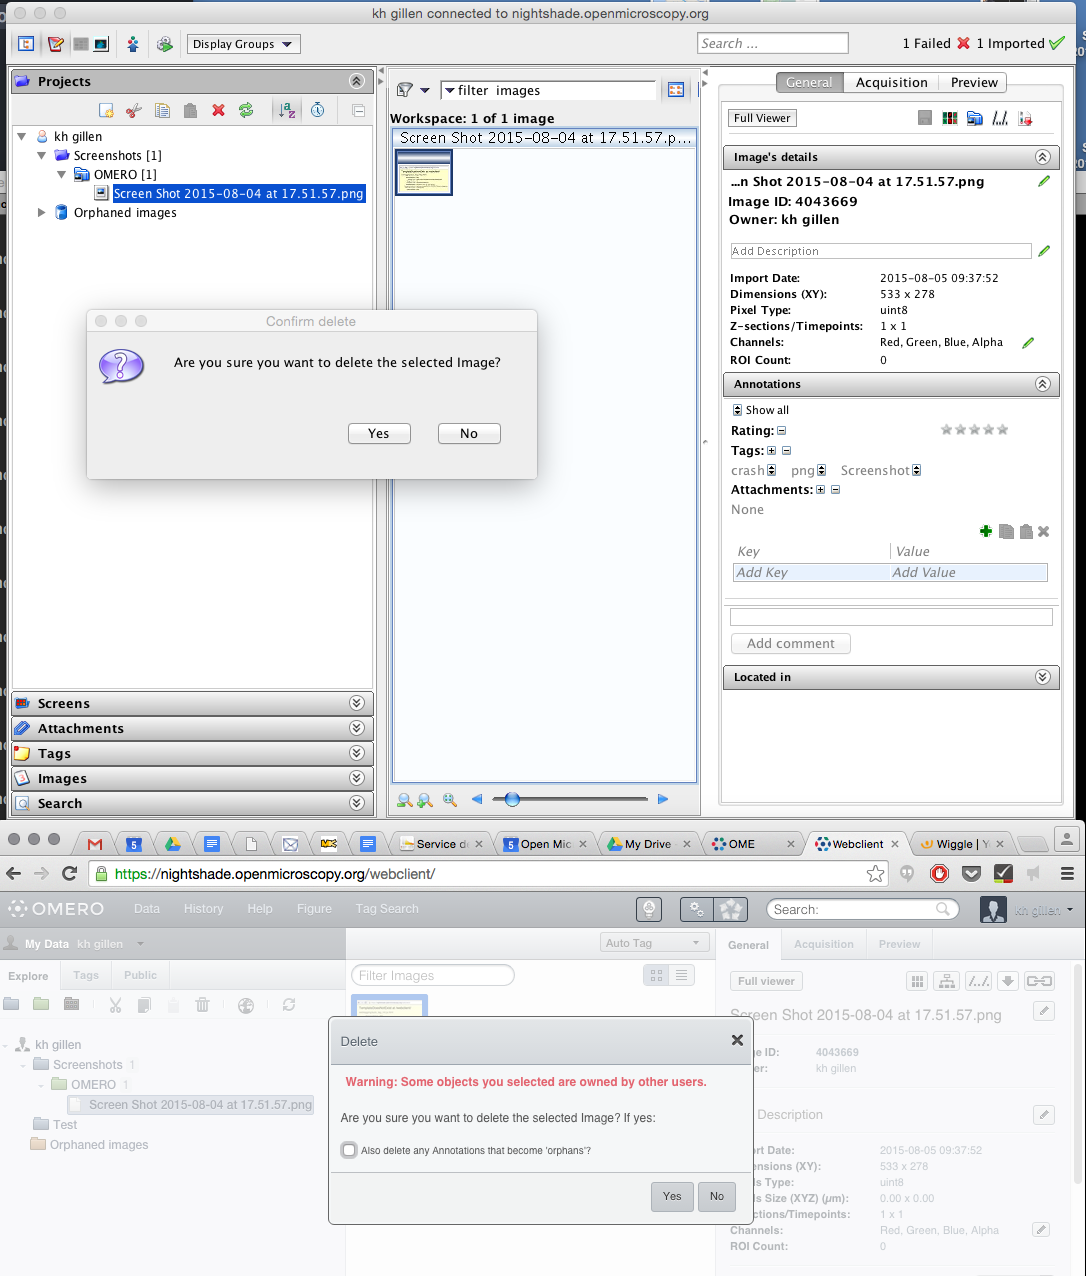Check 'Also delete any Annotations' orphans checkbox
Image resolution: width=1086 pixels, height=1276 pixels.
(349, 1150)
